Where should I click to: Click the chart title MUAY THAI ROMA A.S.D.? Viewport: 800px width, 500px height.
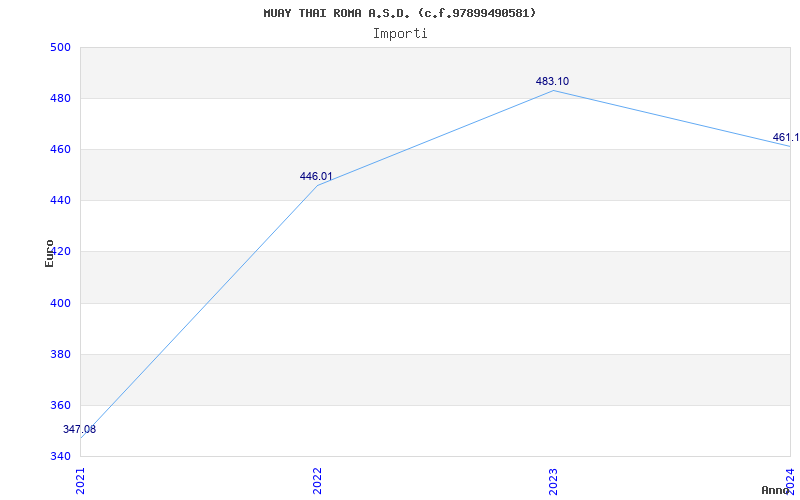[x=399, y=13]
